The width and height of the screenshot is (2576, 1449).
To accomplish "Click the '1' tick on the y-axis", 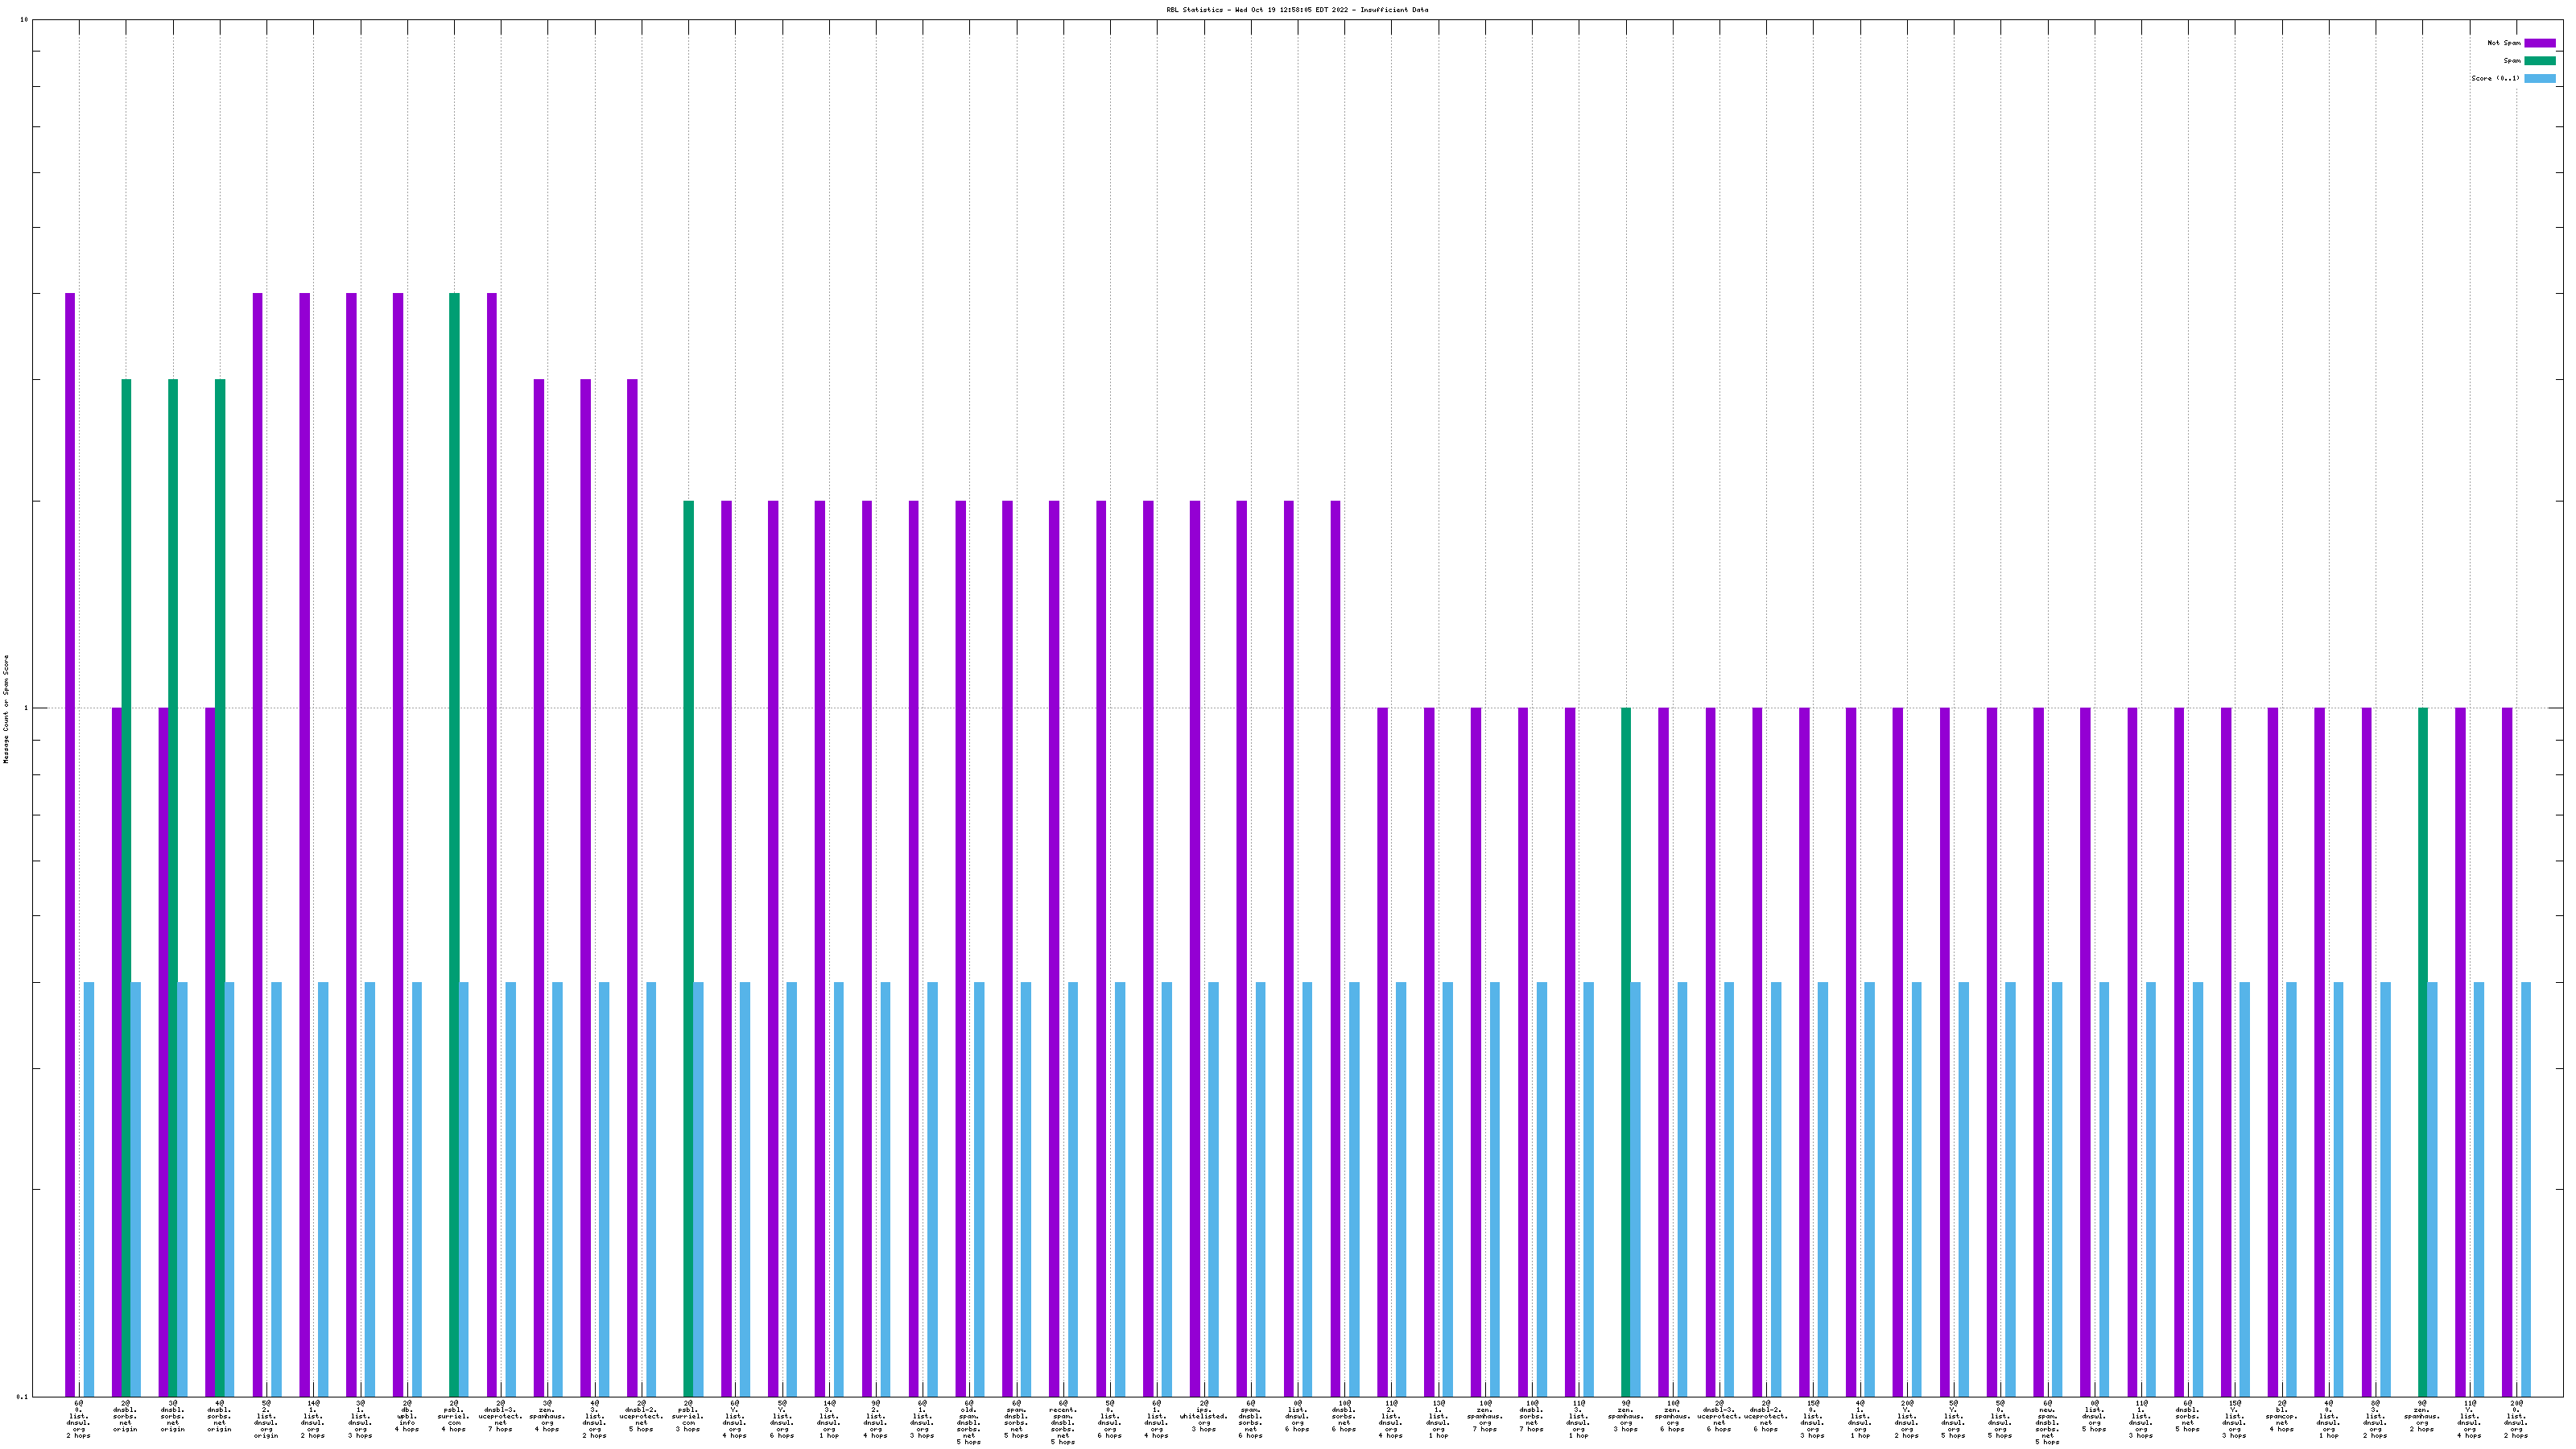I will [x=27, y=709].
